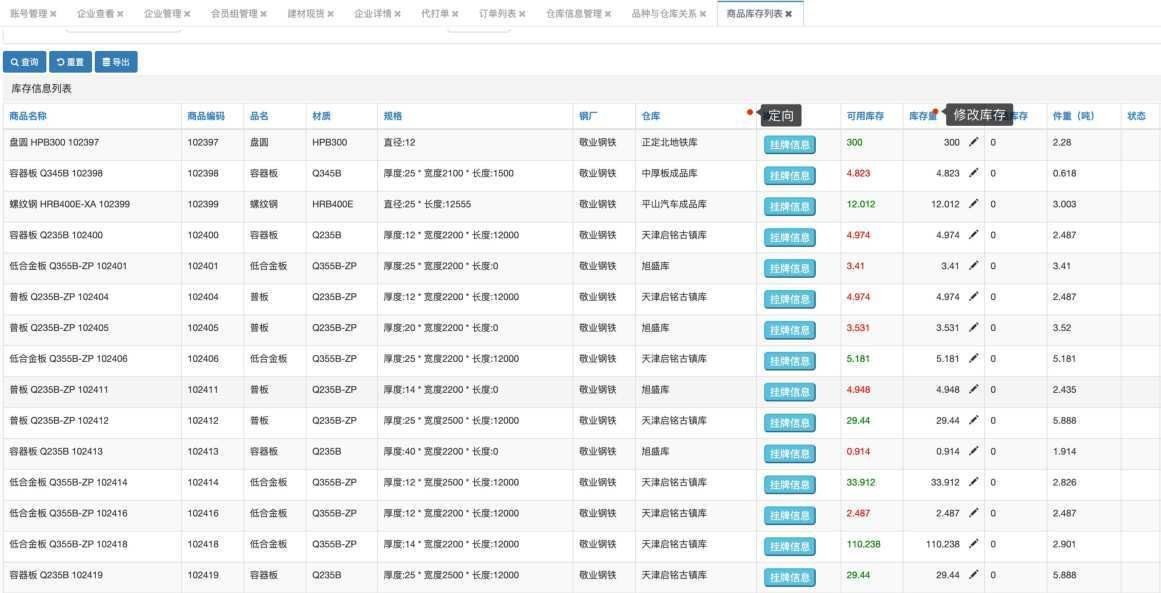Open 挂牌信息 for row 102416

tap(790, 515)
